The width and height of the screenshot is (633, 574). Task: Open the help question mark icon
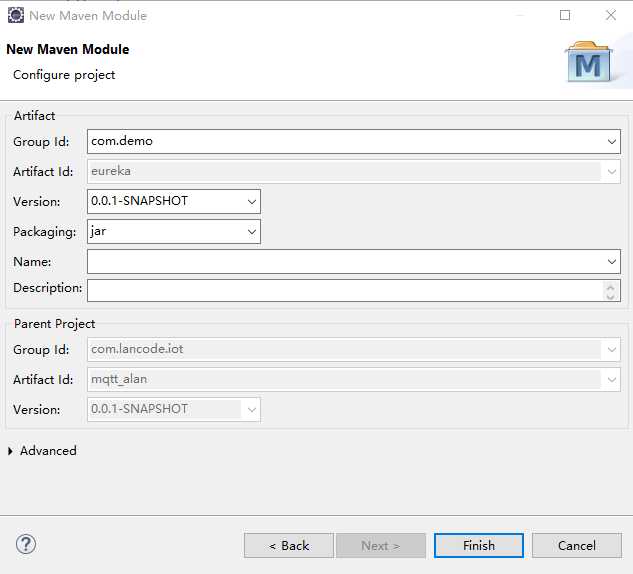coord(26,544)
